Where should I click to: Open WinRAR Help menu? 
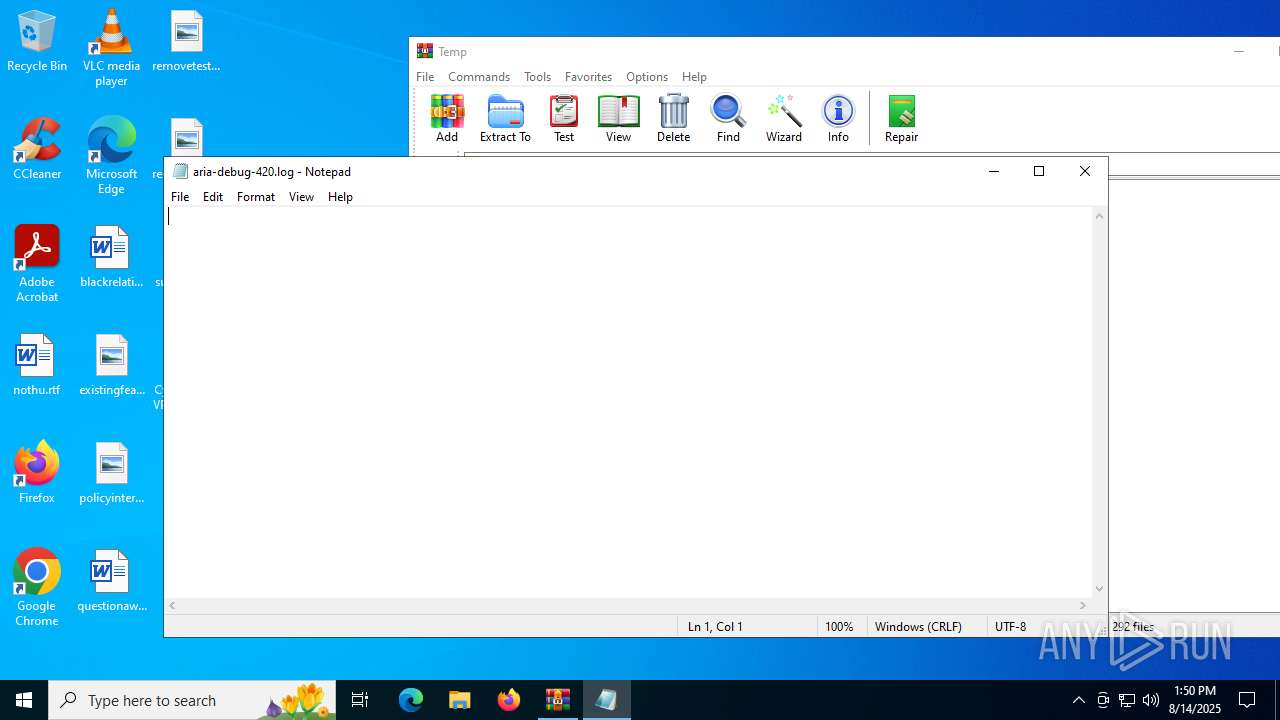point(694,77)
